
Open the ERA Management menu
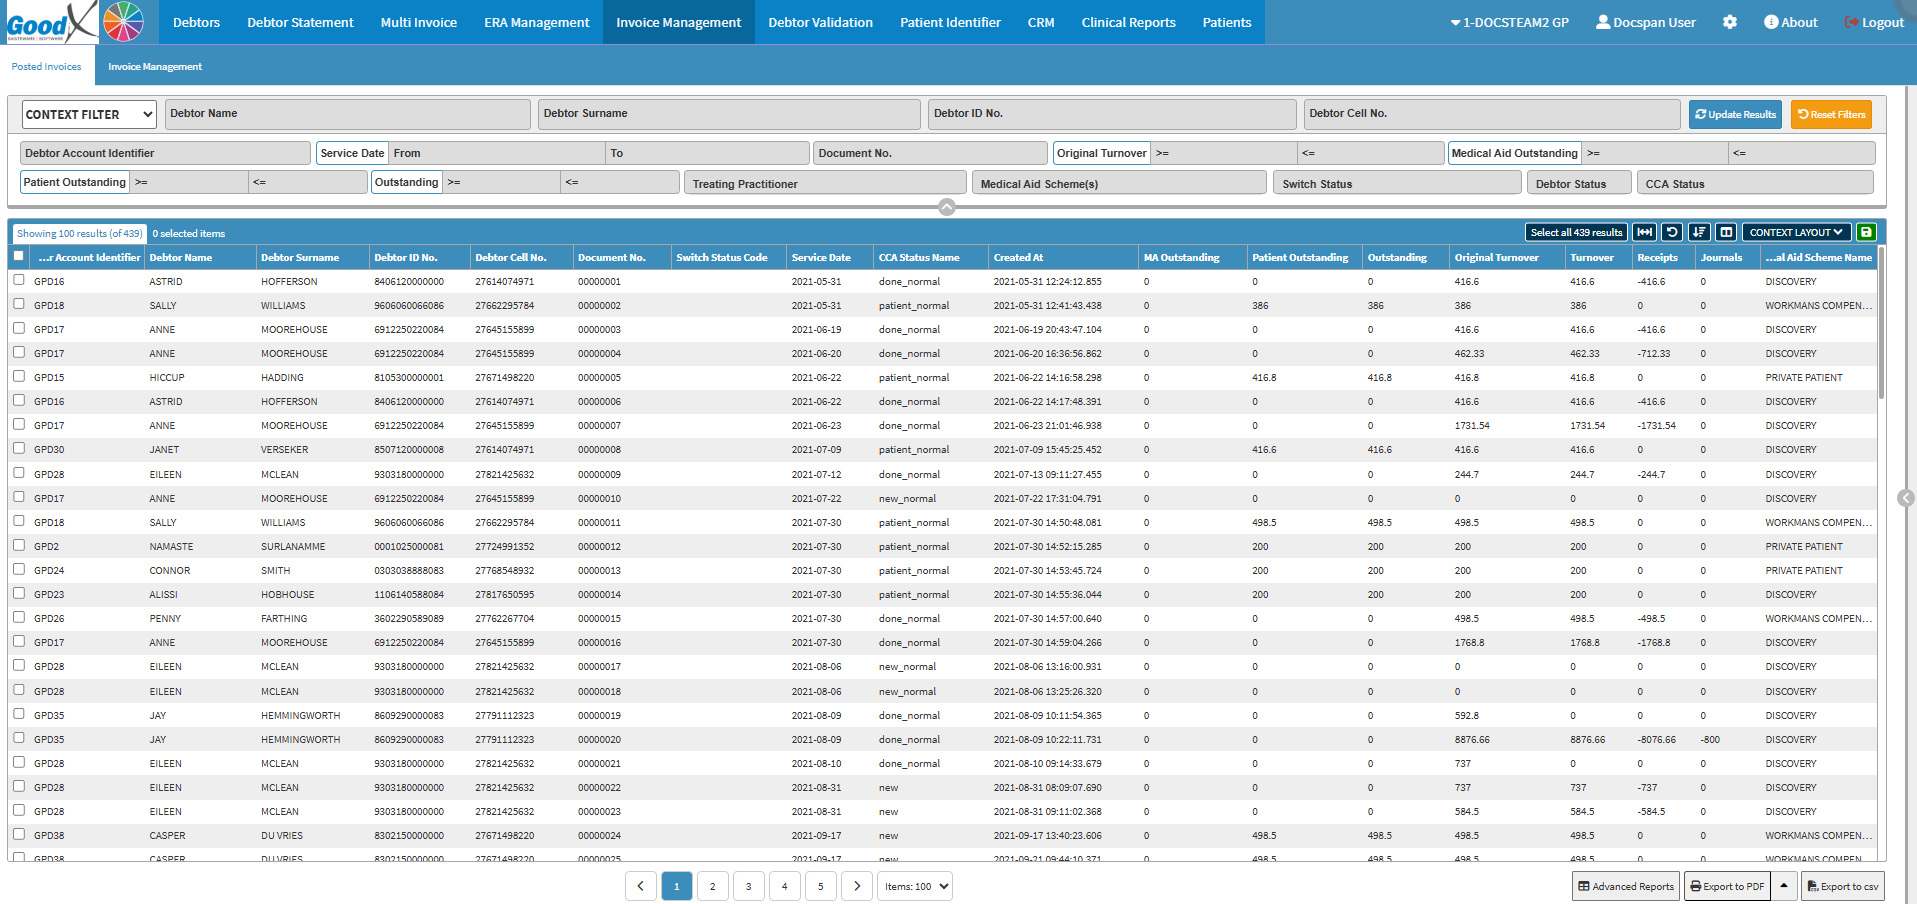pos(536,22)
